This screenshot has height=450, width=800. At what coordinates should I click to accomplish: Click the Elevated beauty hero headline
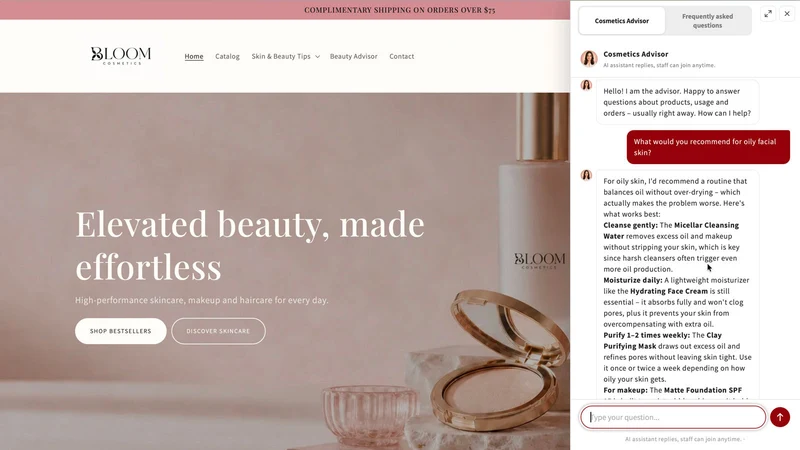pyautogui.click(x=250, y=245)
